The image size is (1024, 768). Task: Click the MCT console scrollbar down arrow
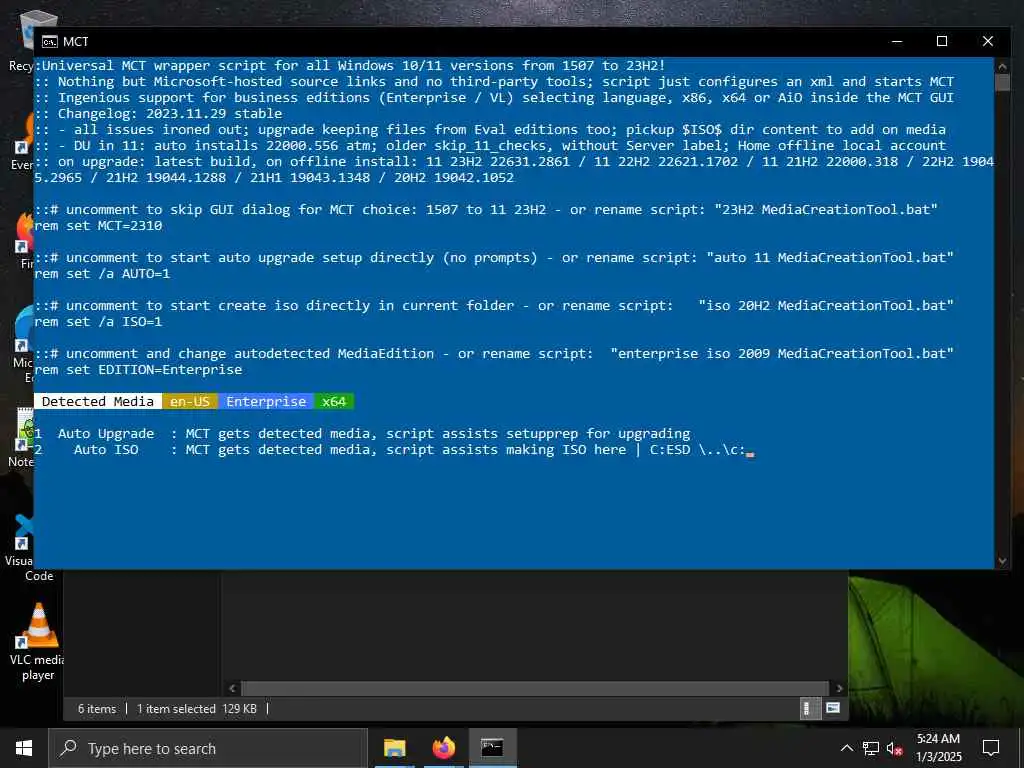[1002, 561]
